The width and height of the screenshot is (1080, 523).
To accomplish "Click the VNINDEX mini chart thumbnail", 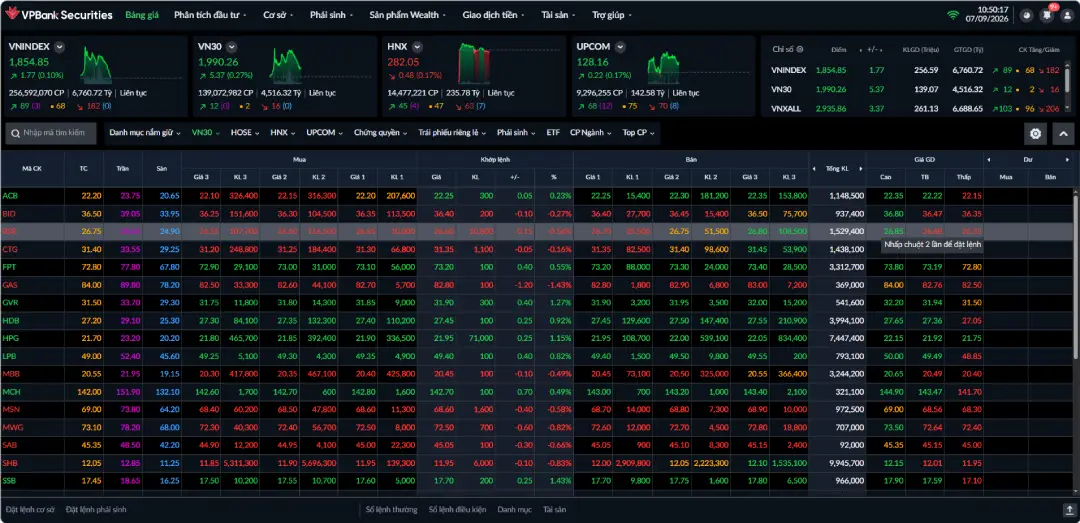I will pos(96,64).
